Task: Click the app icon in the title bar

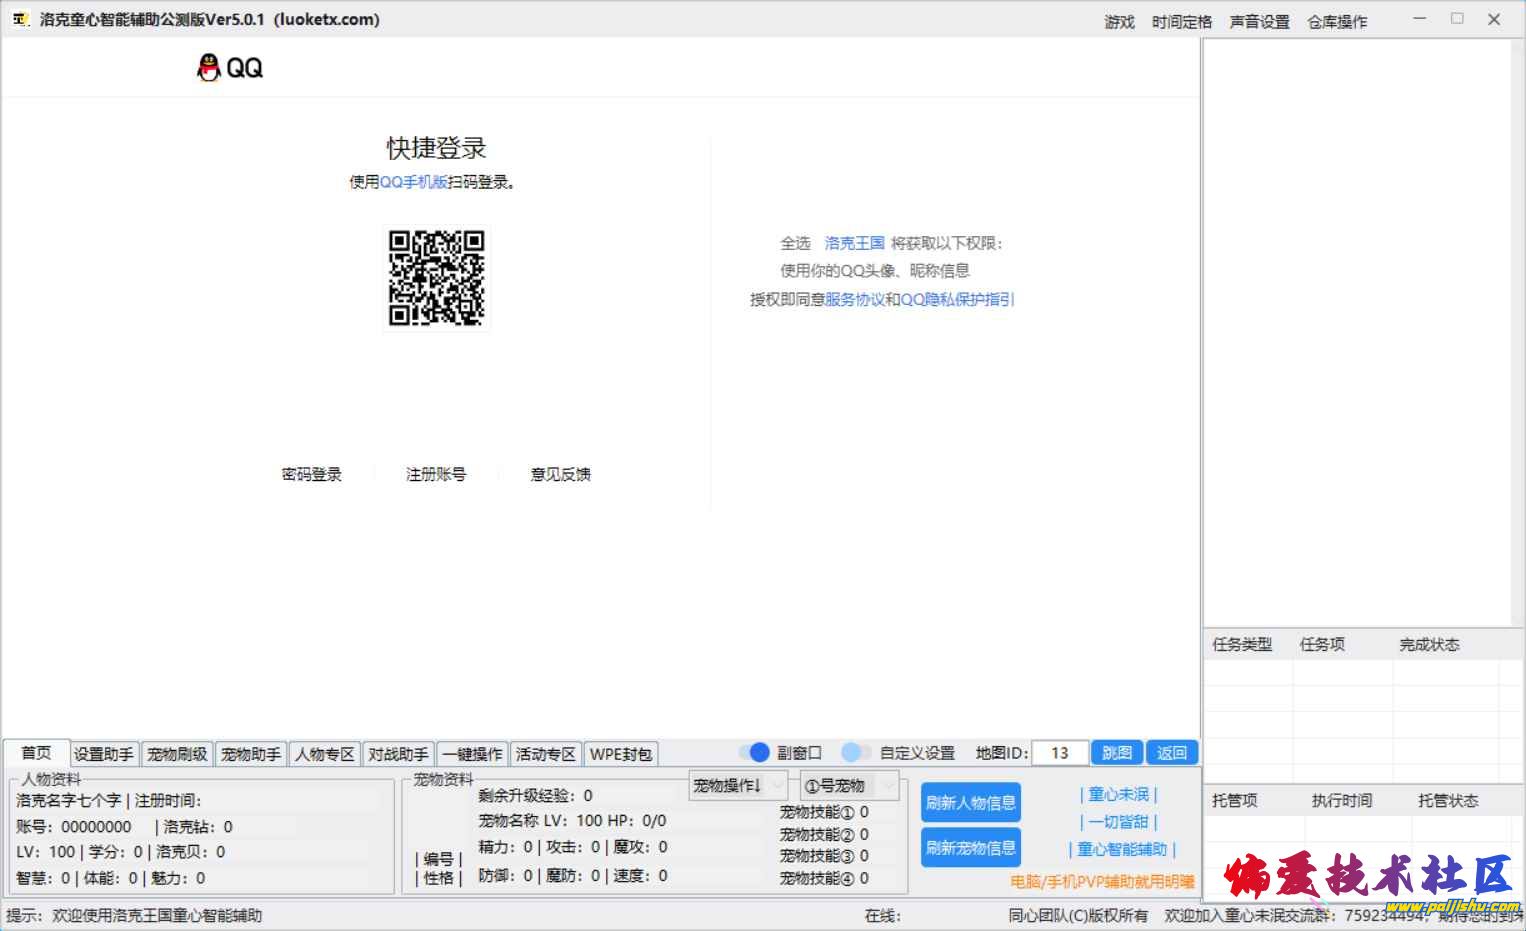Action: [20, 19]
